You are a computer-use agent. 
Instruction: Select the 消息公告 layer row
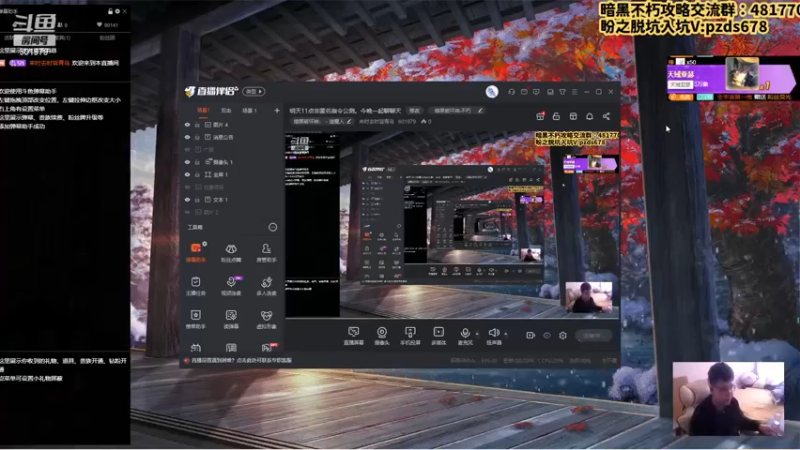point(233,137)
